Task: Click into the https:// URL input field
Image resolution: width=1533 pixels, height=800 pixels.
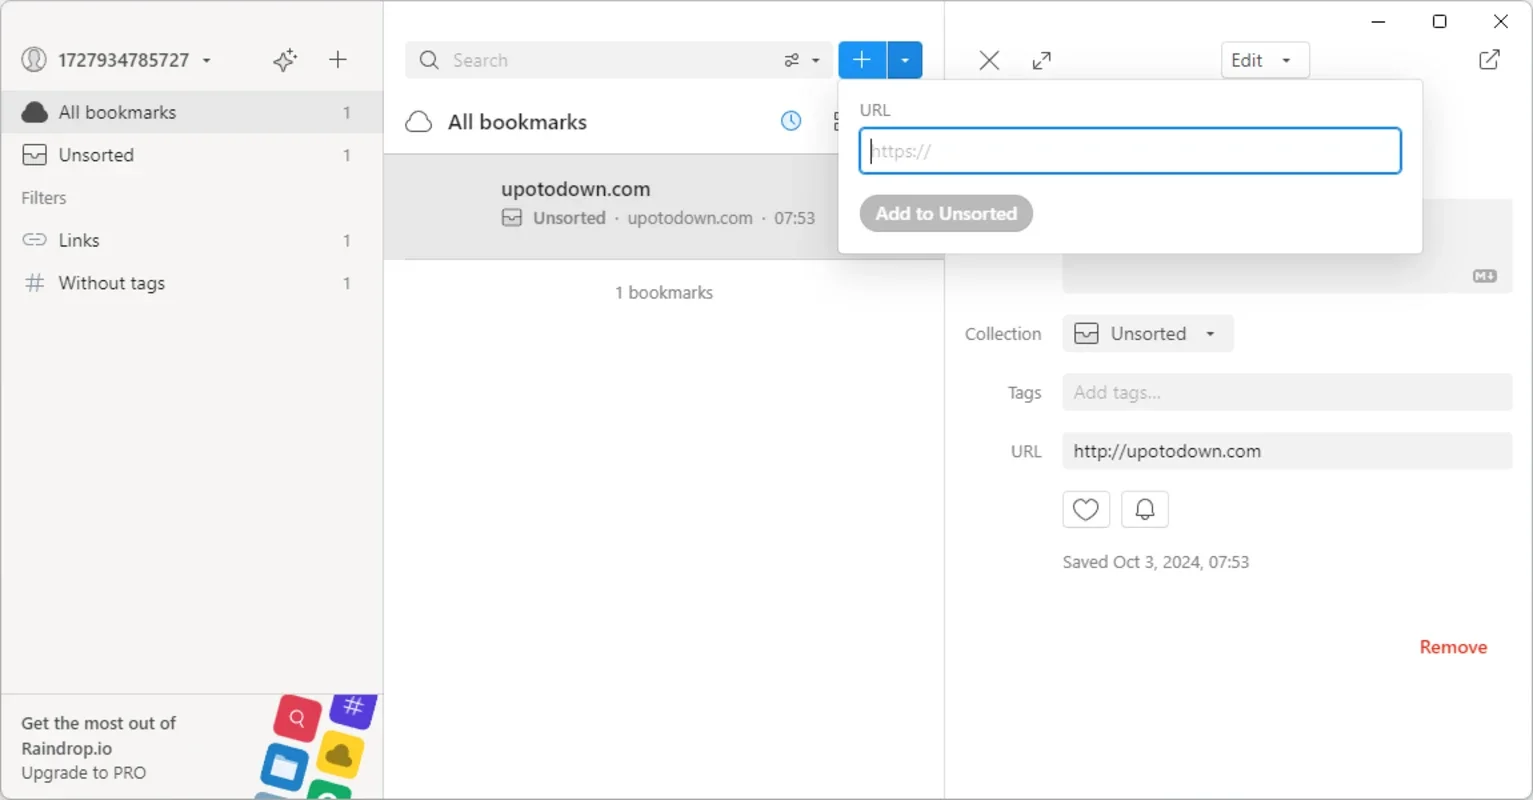Action: point(1130,151)
